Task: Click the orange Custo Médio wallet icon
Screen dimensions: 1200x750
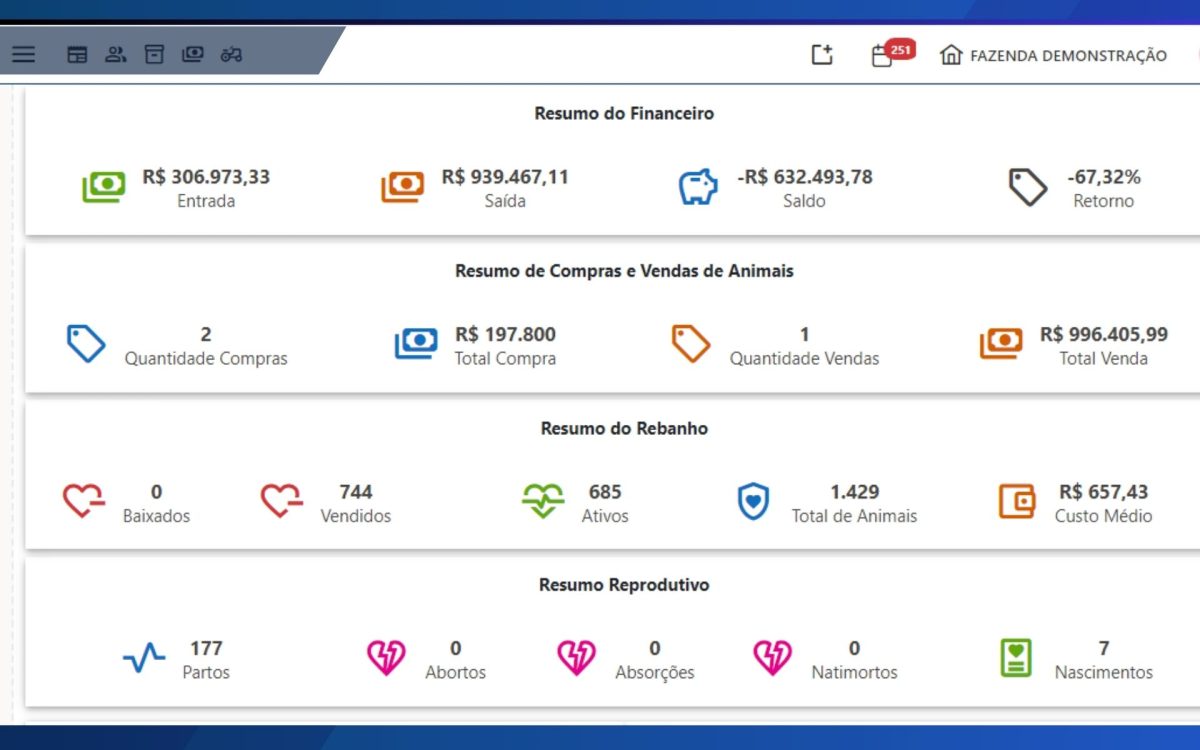Action: tap(1017, 501)
